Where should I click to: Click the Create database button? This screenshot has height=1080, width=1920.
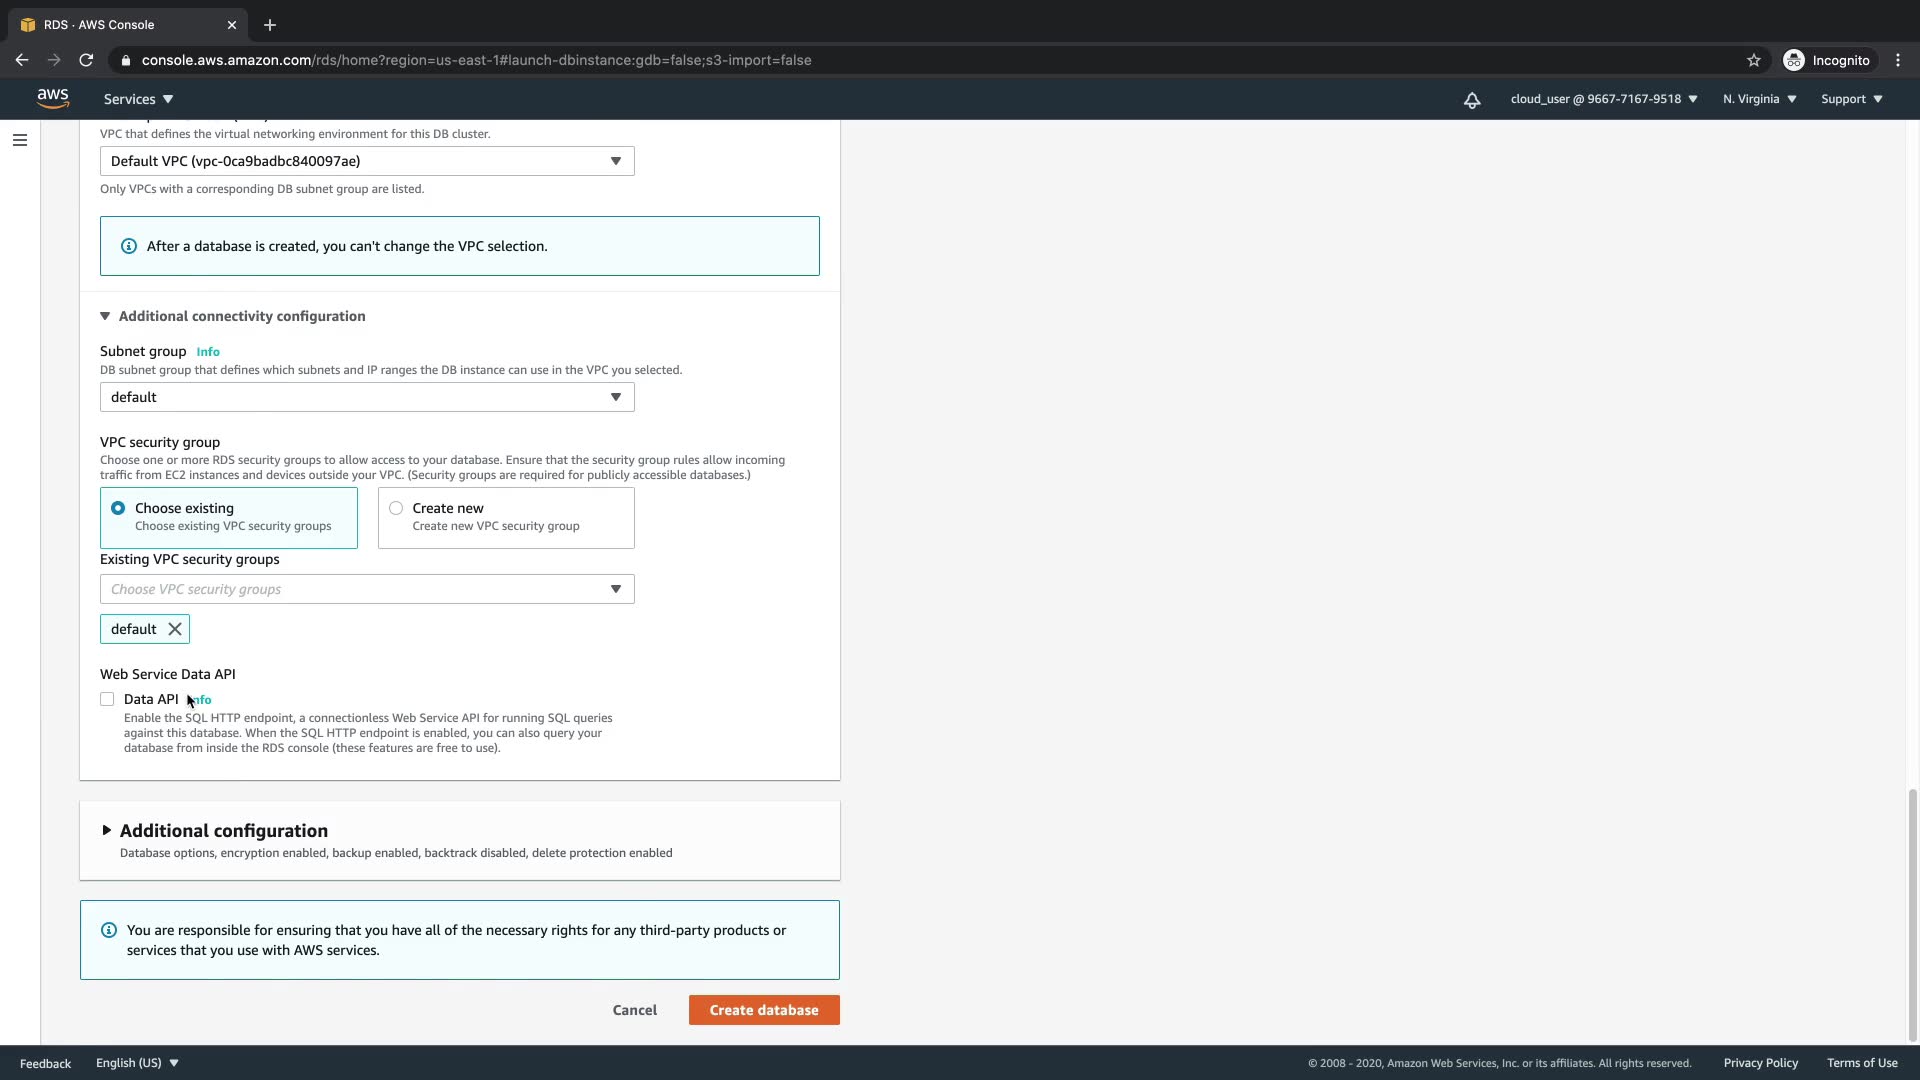(x=763, y=1010)
